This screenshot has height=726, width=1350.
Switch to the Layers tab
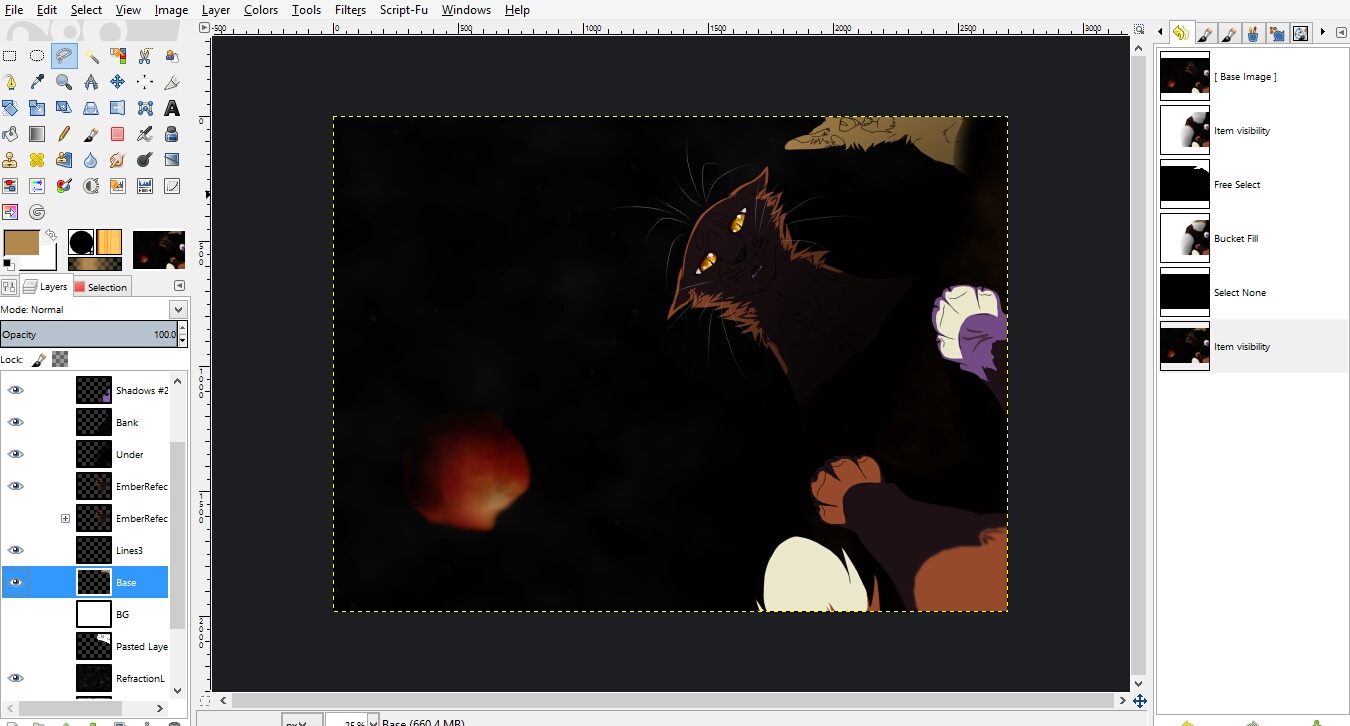[46, 286]
